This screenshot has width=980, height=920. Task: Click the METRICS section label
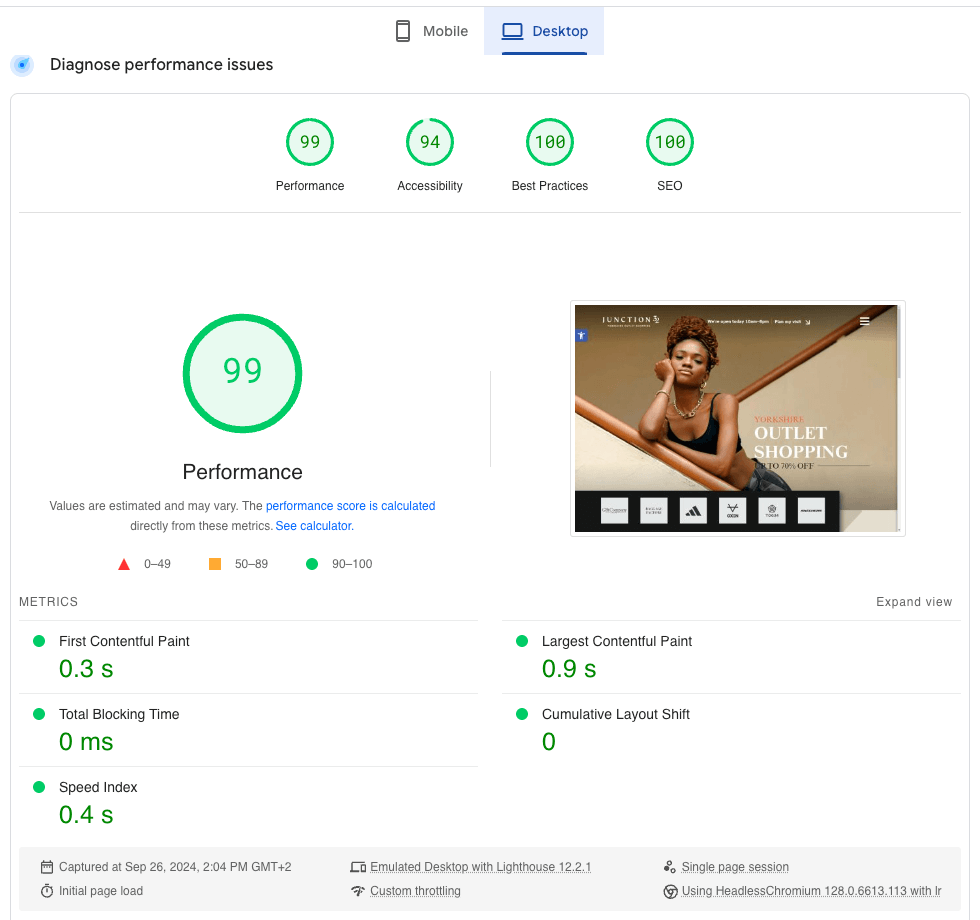49,602
